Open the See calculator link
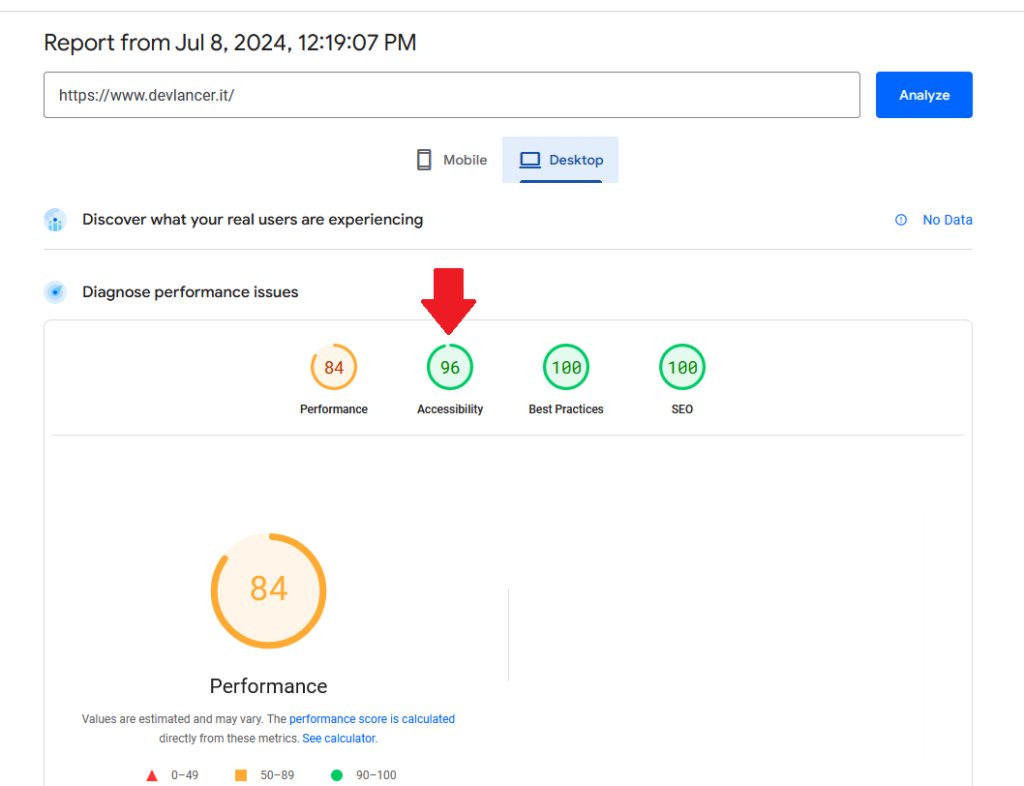1024x786 pixels. [x=339, y=739]
